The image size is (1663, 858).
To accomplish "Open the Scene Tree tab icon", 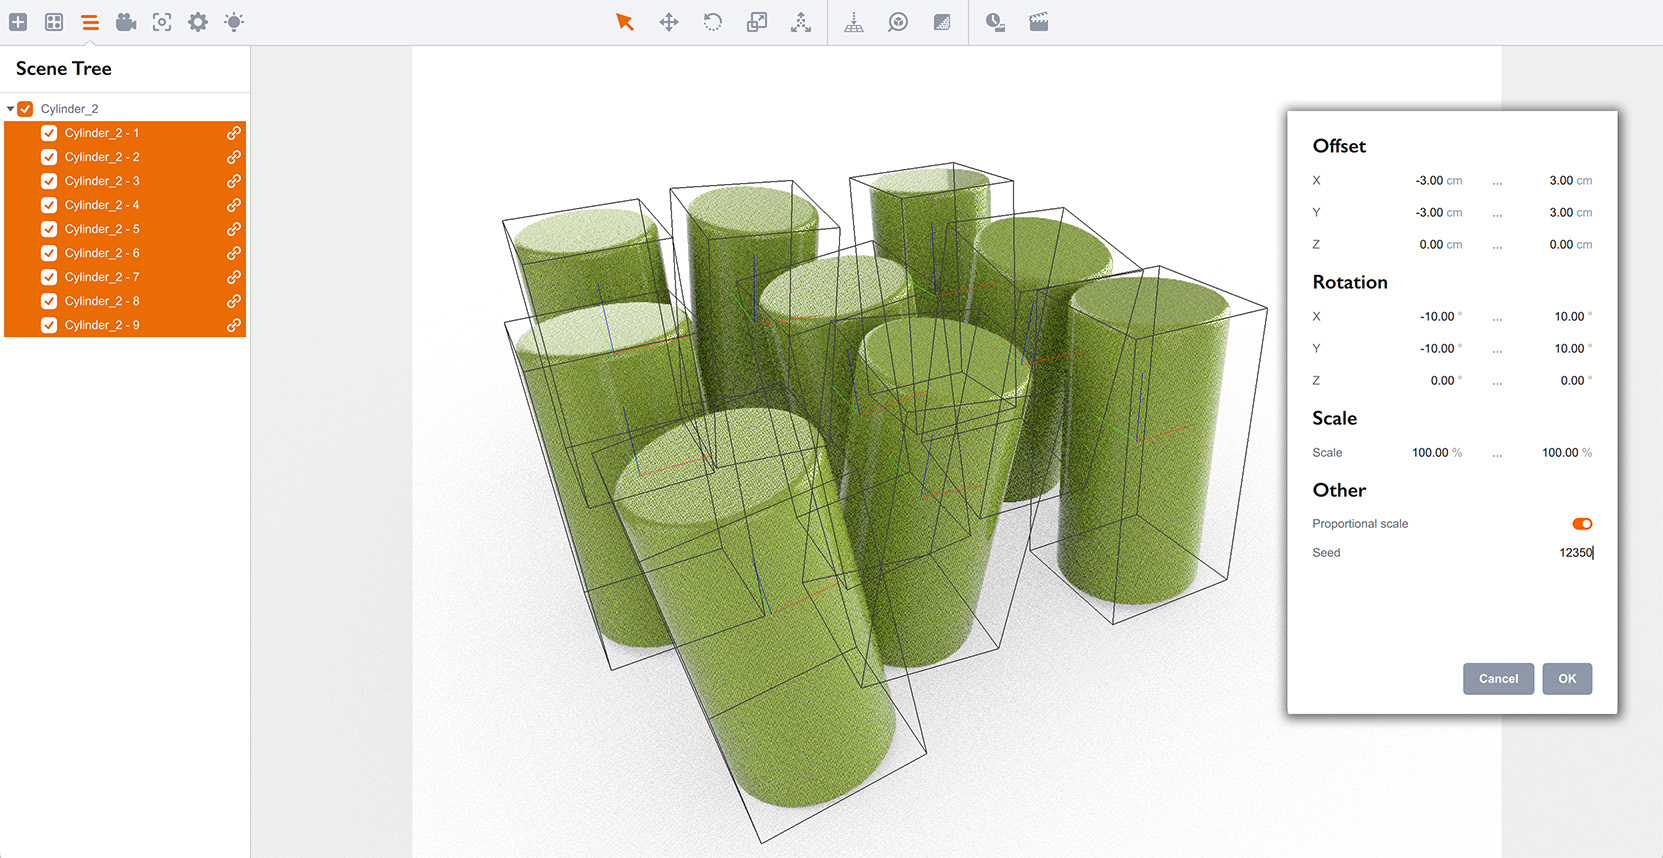I will [x=90, y=22].
